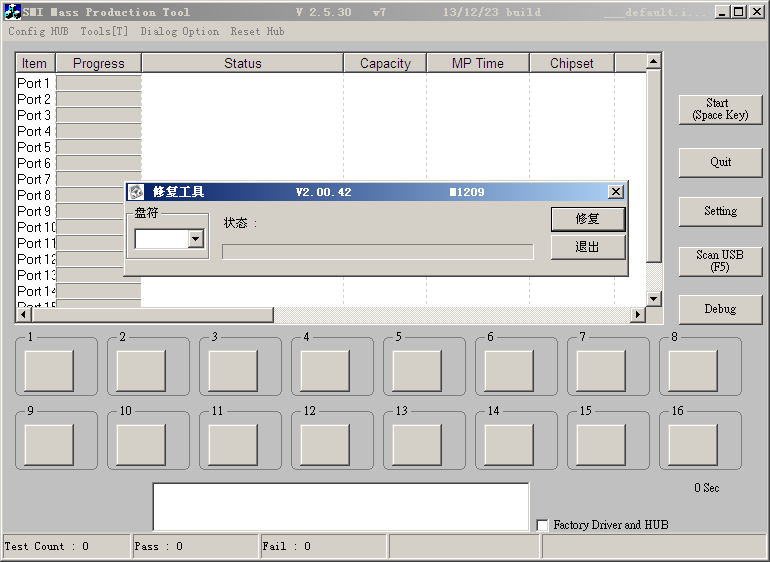Click the 修复 repair button
The width and height of the screenshot is (770, 562).
(x=588, y=219)
